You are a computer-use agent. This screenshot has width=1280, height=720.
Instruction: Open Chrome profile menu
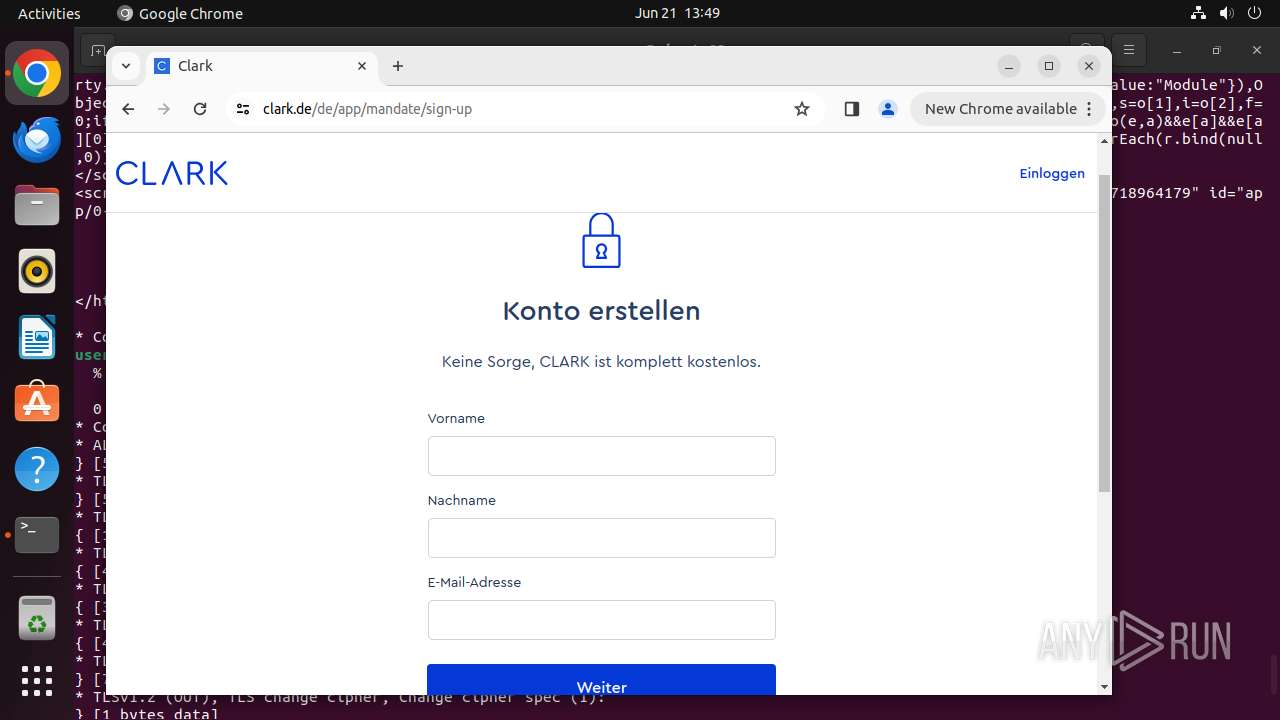click(x=888, y=109)
